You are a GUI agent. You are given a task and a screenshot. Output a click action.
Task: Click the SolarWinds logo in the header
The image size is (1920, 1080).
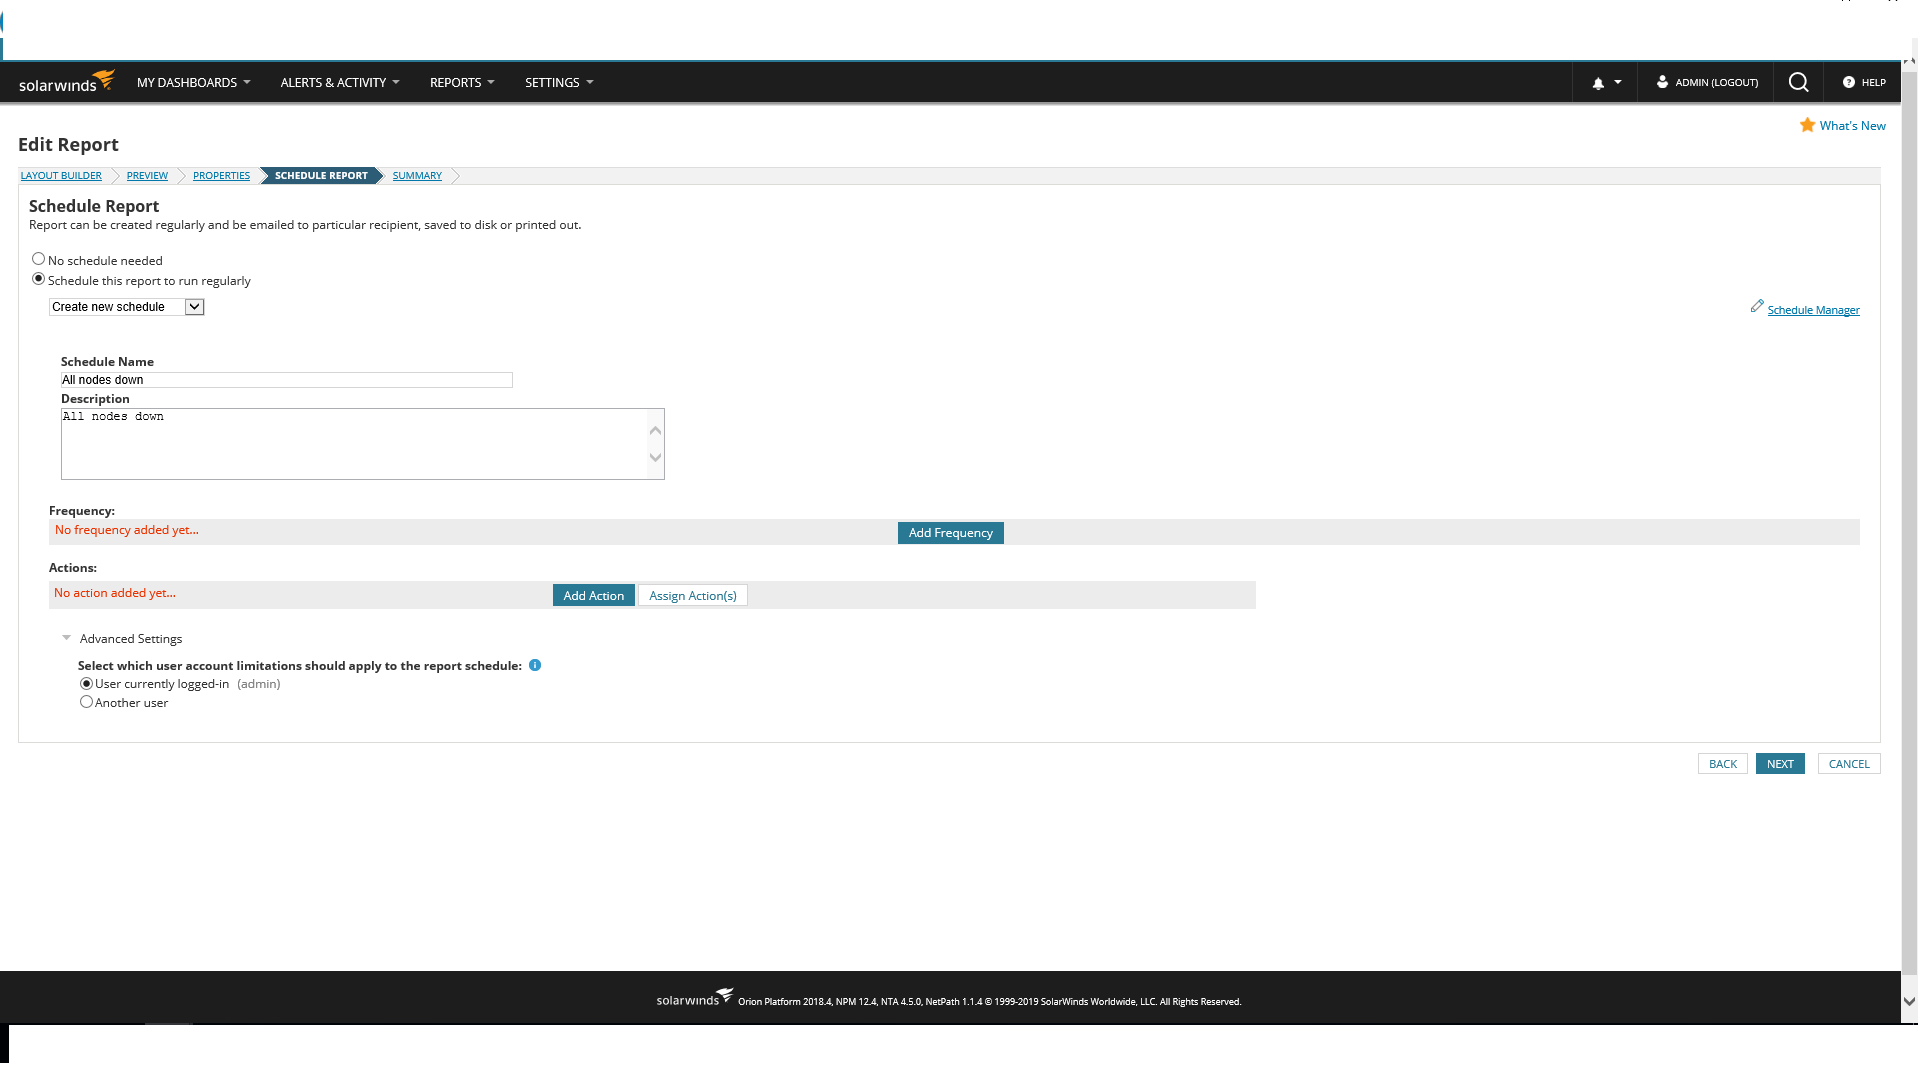[x=66, y=82]
